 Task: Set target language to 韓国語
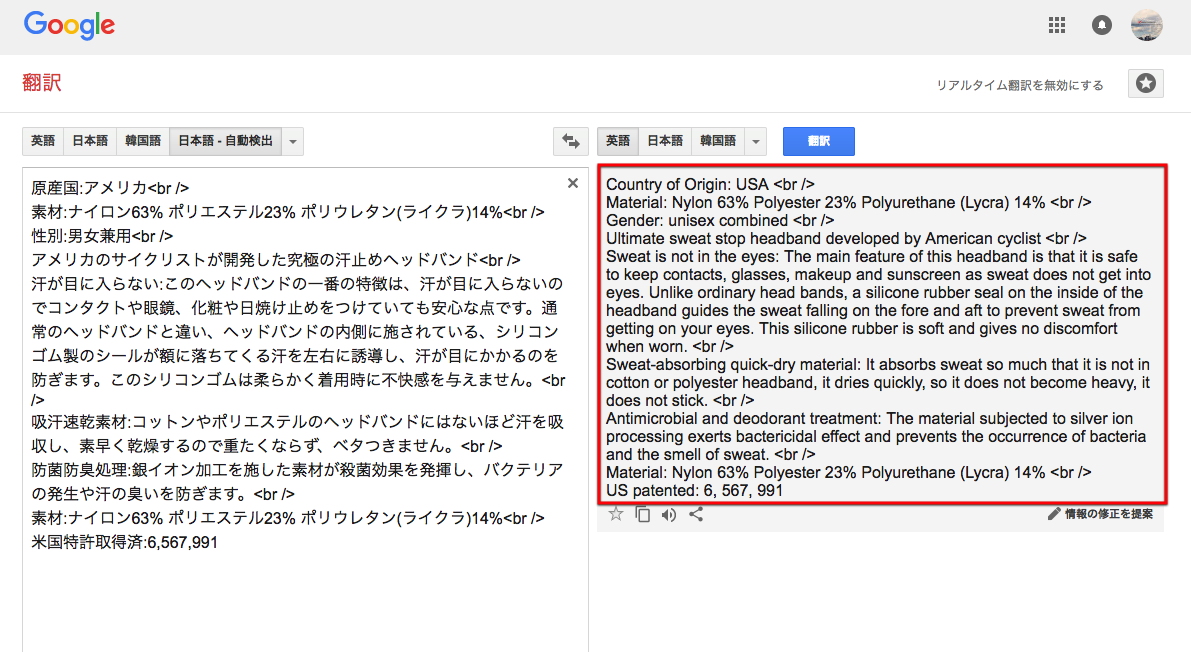click(718, 142)
